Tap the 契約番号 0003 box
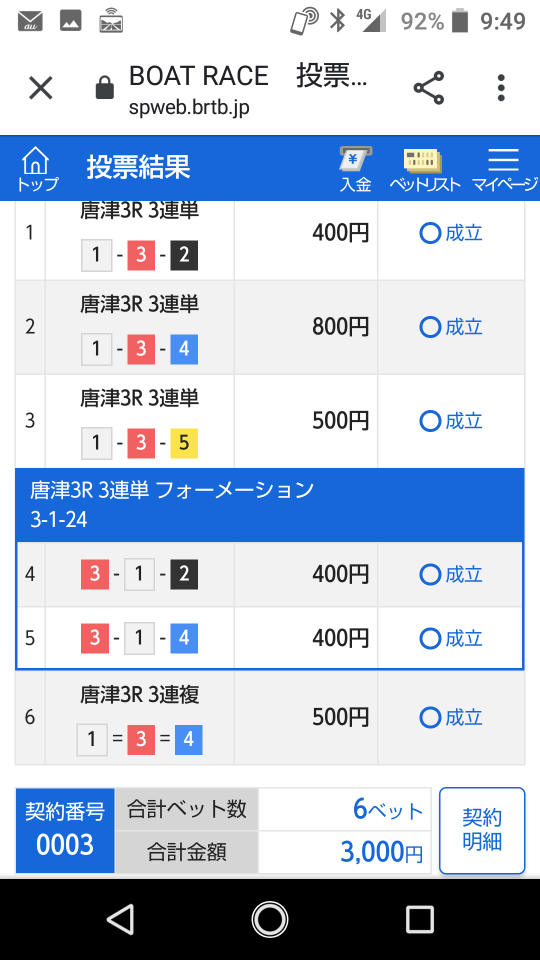 click(x=65, y=830)
